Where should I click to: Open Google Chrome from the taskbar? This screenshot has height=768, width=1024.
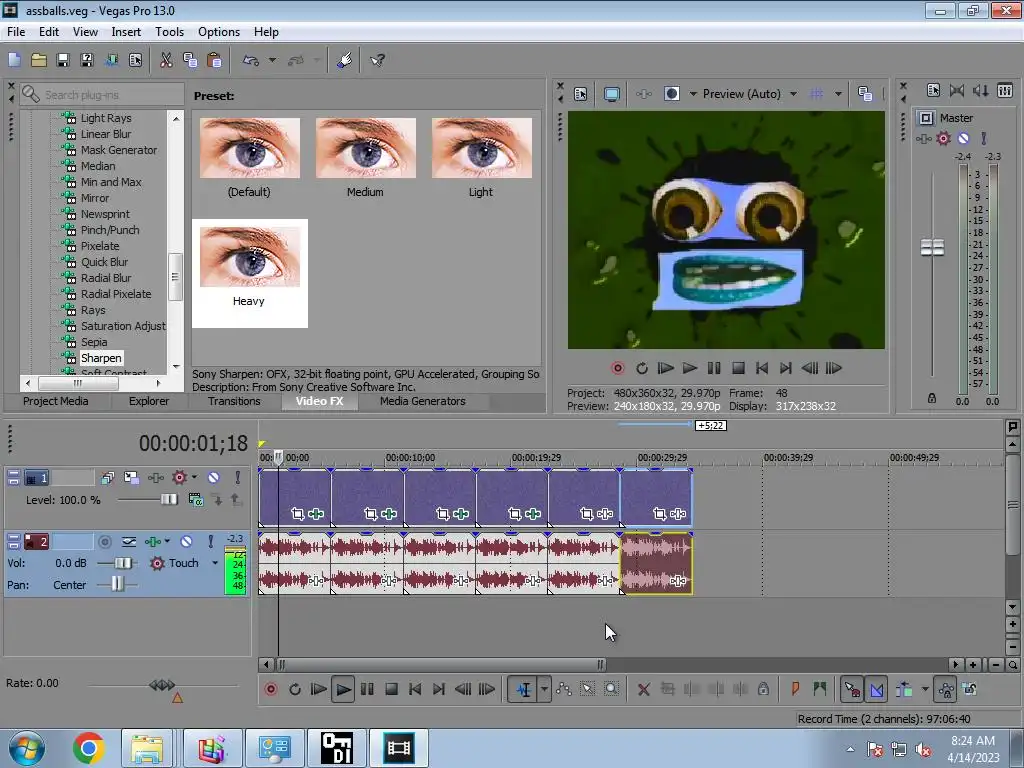point(88,748)
